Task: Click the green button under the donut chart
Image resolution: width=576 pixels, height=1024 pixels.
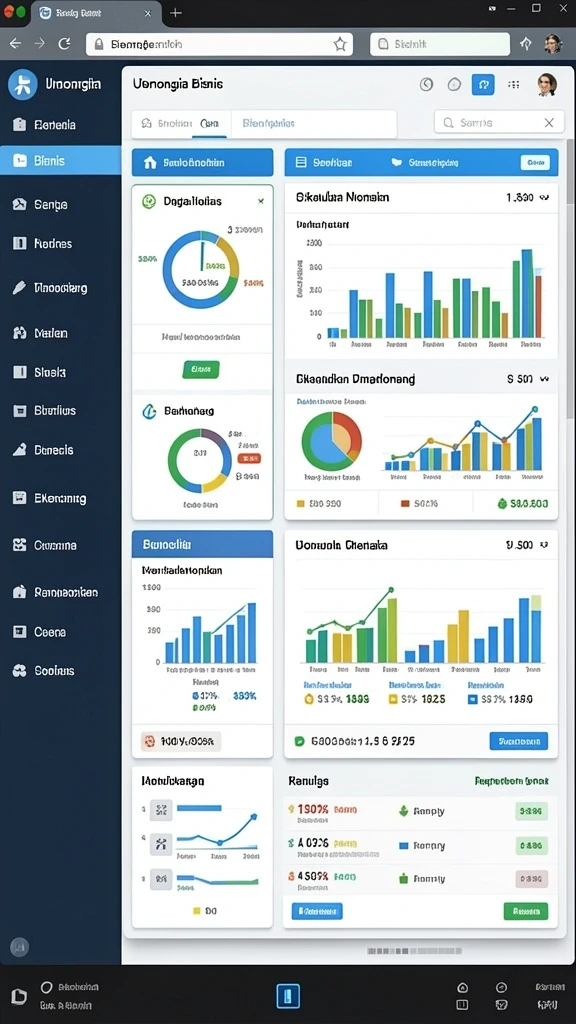Action: click(200, 370)
